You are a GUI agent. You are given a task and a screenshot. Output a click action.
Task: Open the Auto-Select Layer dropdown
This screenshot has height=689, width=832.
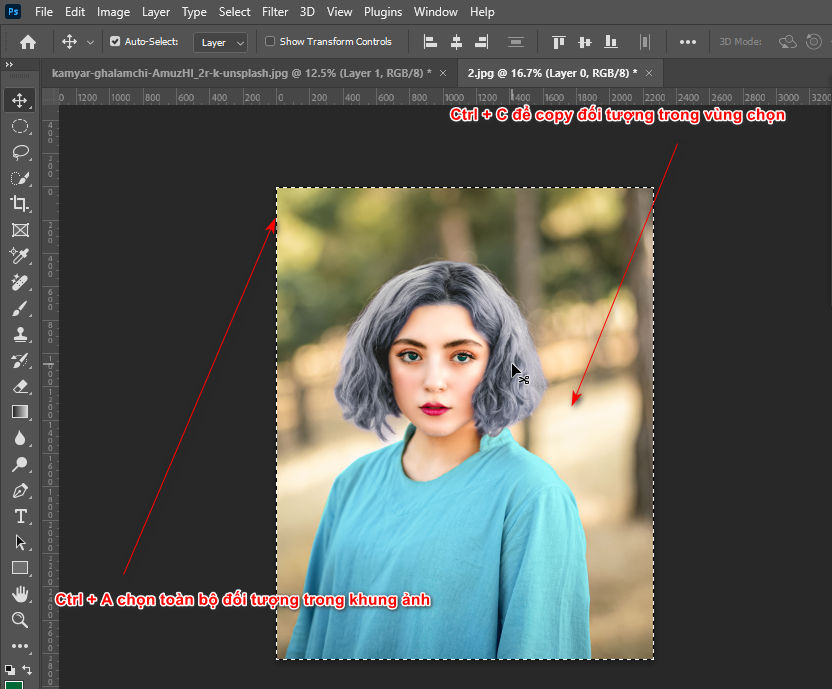coord(220,42)
